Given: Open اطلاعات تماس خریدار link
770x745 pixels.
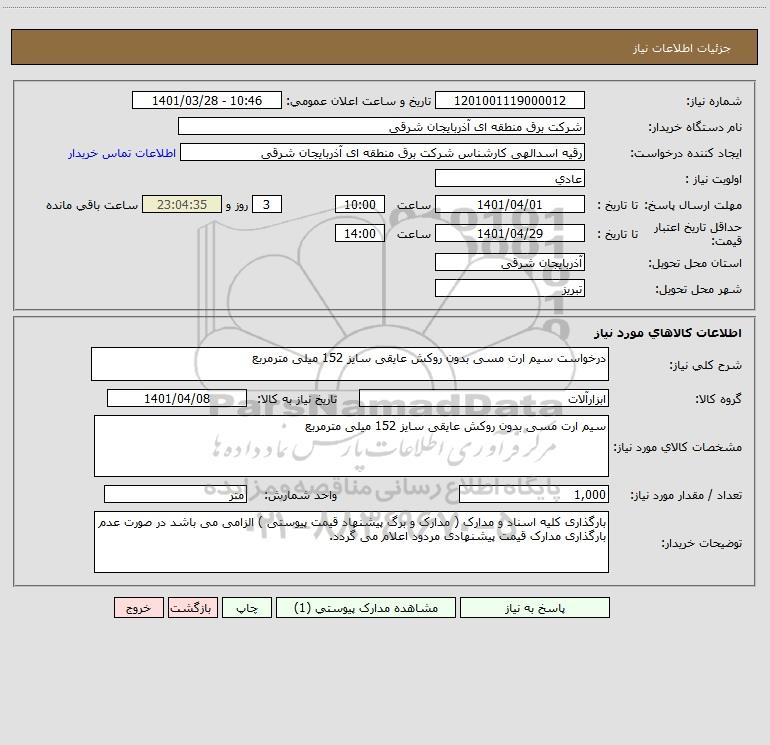Looking at the screenshot, I should click(x=122, y=153).
